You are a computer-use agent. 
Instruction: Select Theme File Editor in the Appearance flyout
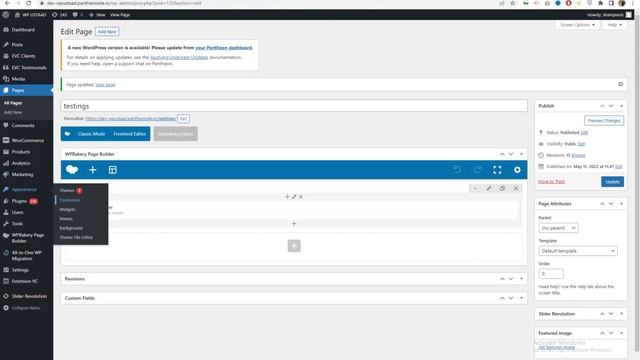pos(76,237)
